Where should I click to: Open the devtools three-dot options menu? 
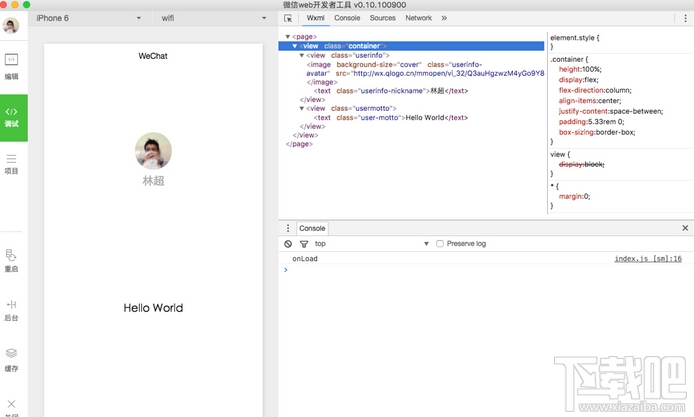684,18
